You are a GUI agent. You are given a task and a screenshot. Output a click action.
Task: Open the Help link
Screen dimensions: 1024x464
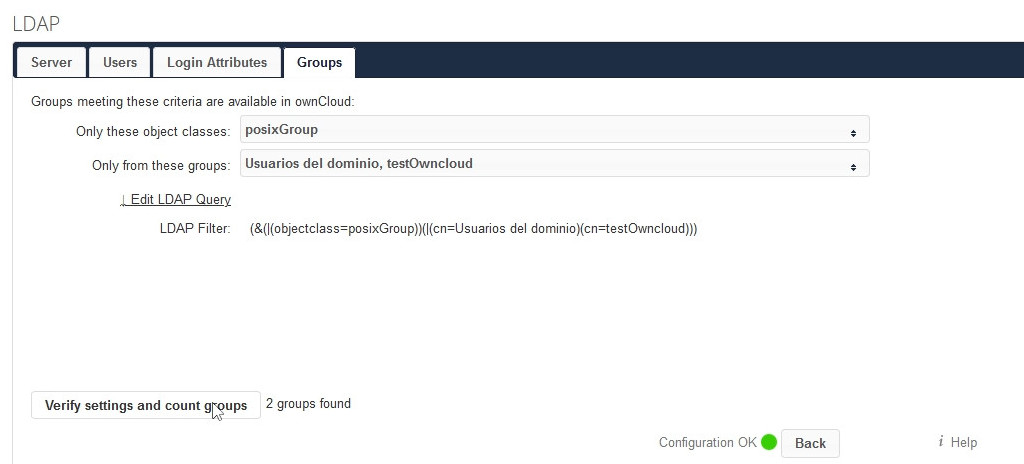click(964, 442)
